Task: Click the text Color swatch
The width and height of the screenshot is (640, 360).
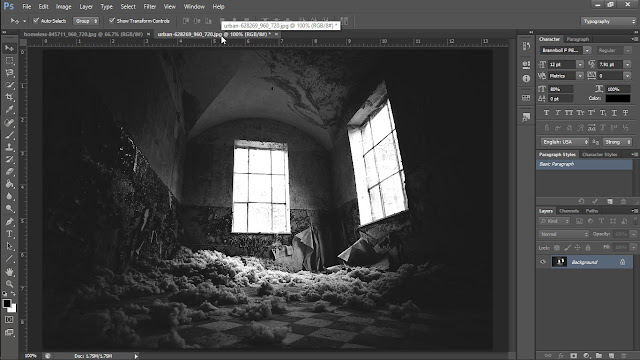Action: [618, 98]
